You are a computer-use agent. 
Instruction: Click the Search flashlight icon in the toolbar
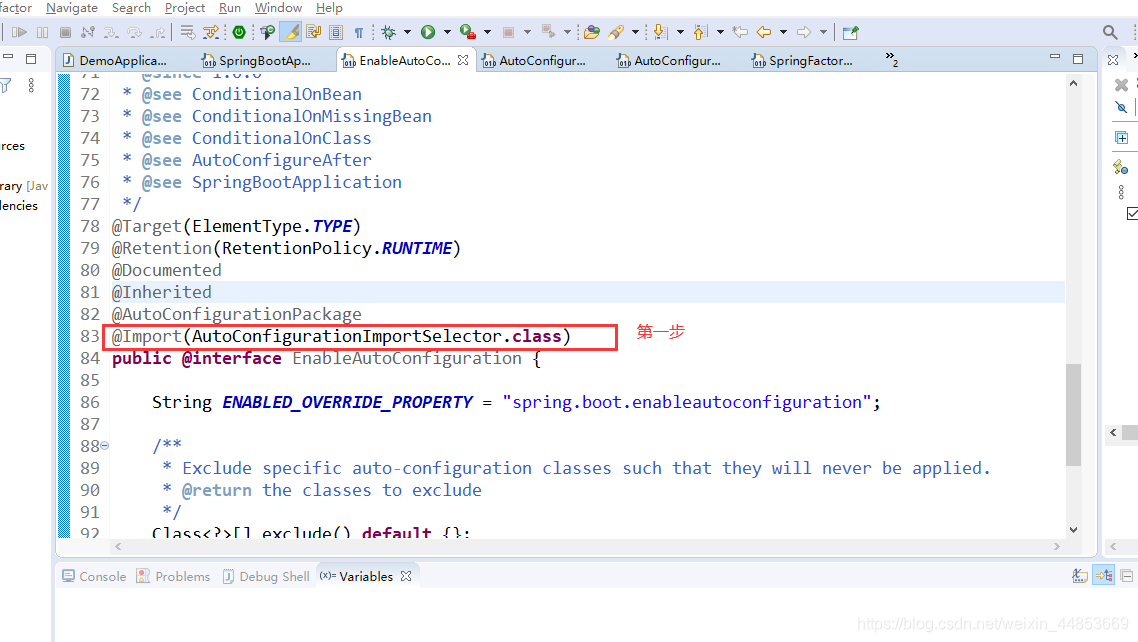click(x=616, y=32)
